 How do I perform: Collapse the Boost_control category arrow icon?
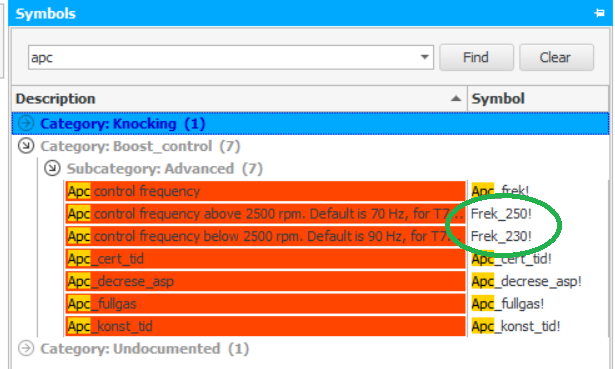(x=26, y=146)
